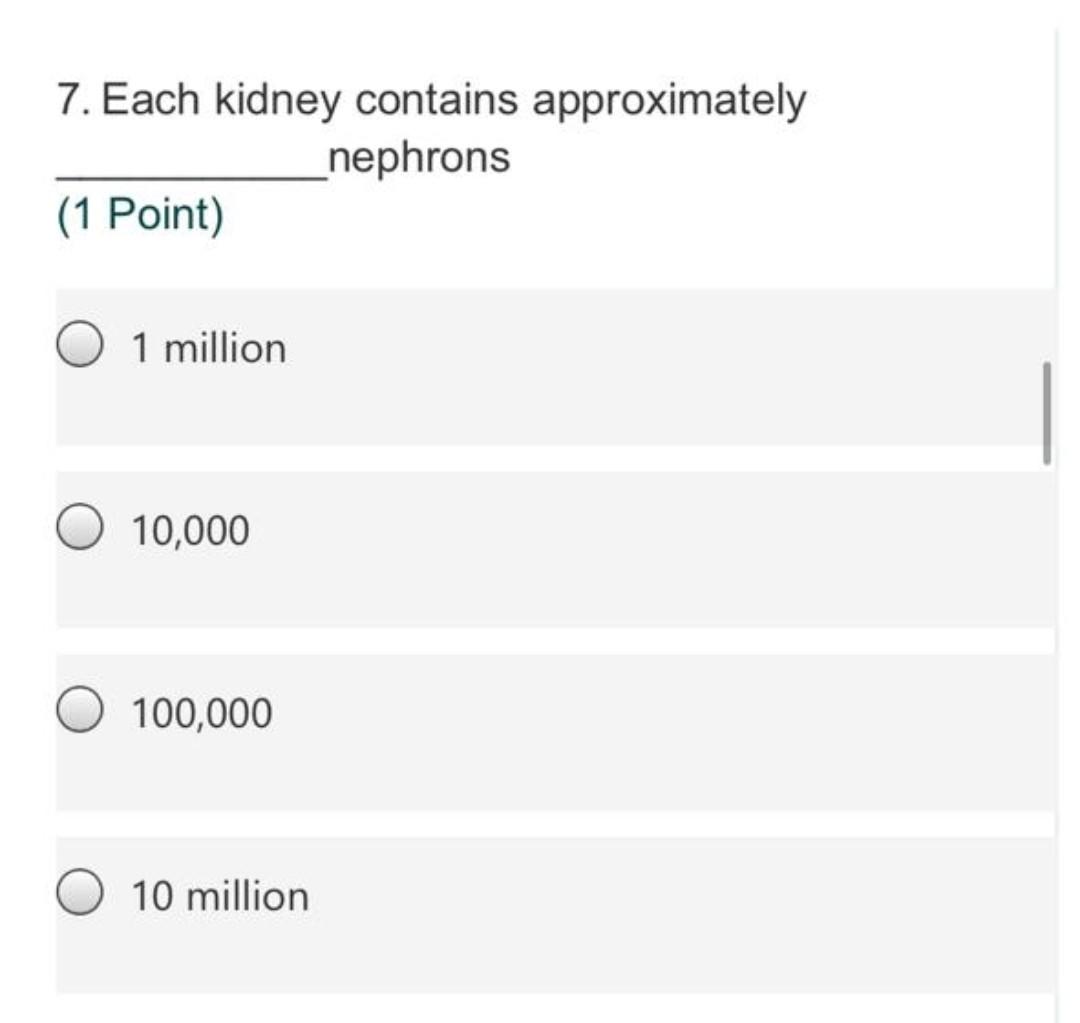Click empty space in the "100,000" option row

coord(650,733)
